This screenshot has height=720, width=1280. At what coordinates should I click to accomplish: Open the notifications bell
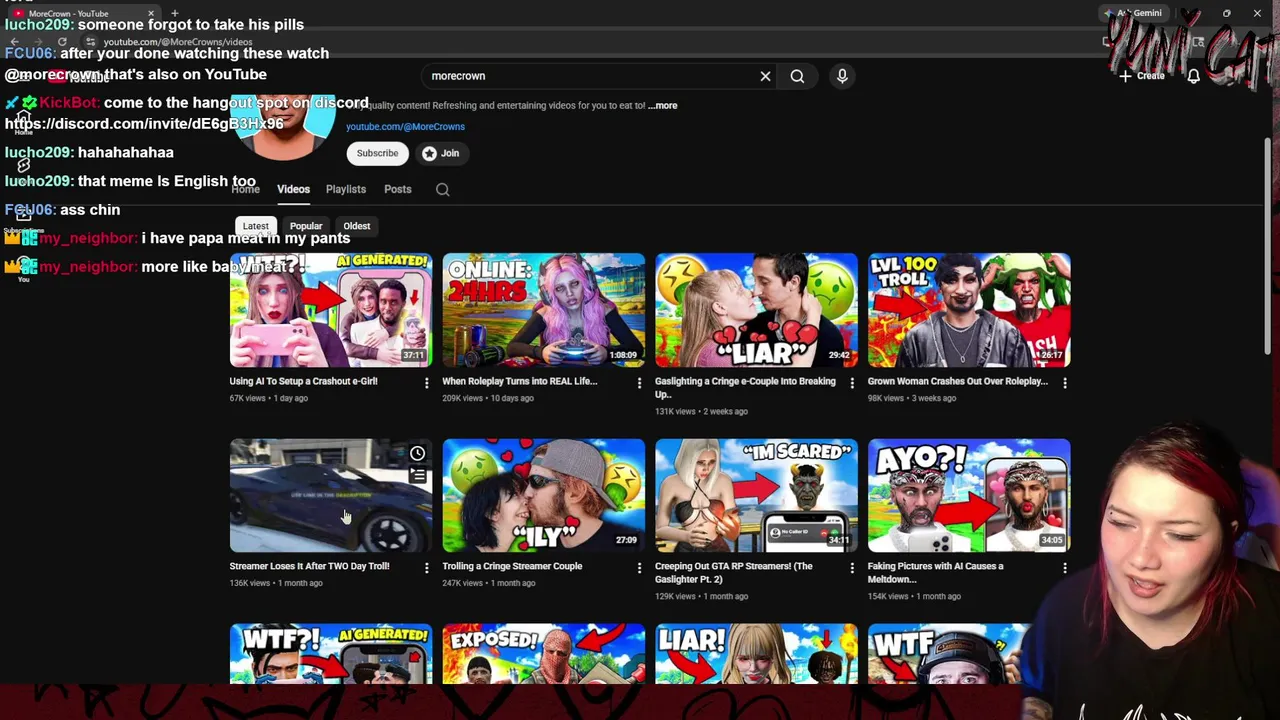pos(1193,76)
